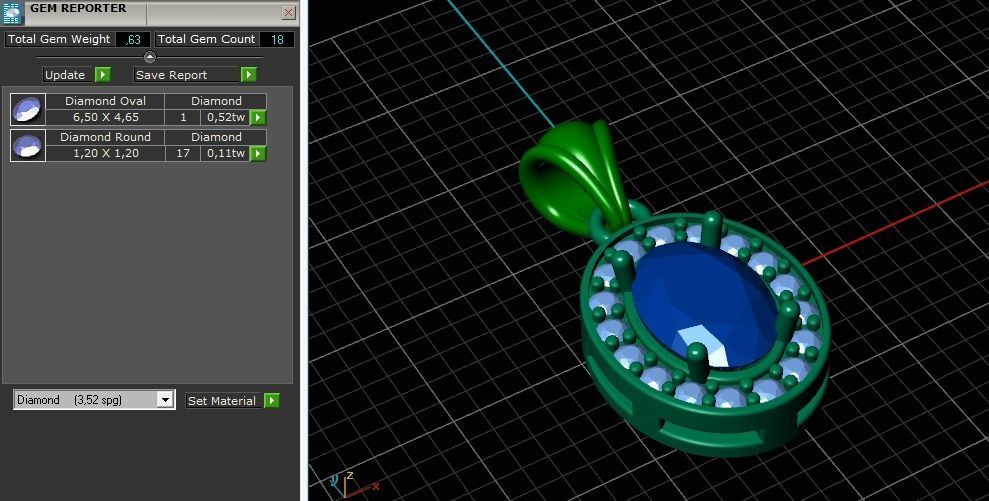Click the Gem Reporter panel icon
The height and width of the screenshot is (501, 989).
[x=12, y=13]
